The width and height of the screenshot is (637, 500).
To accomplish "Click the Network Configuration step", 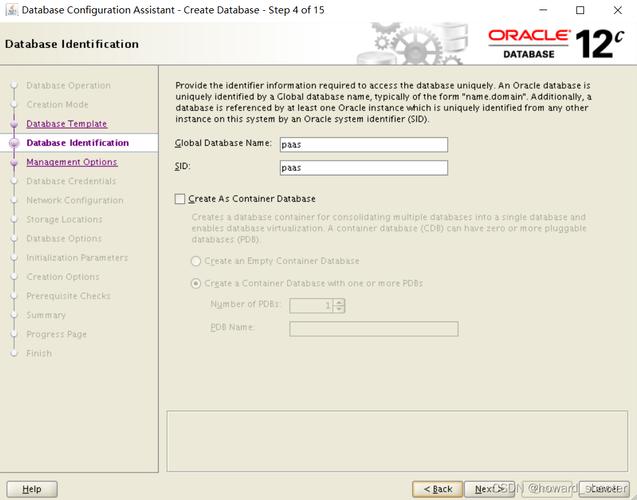I will coord(75,200).
